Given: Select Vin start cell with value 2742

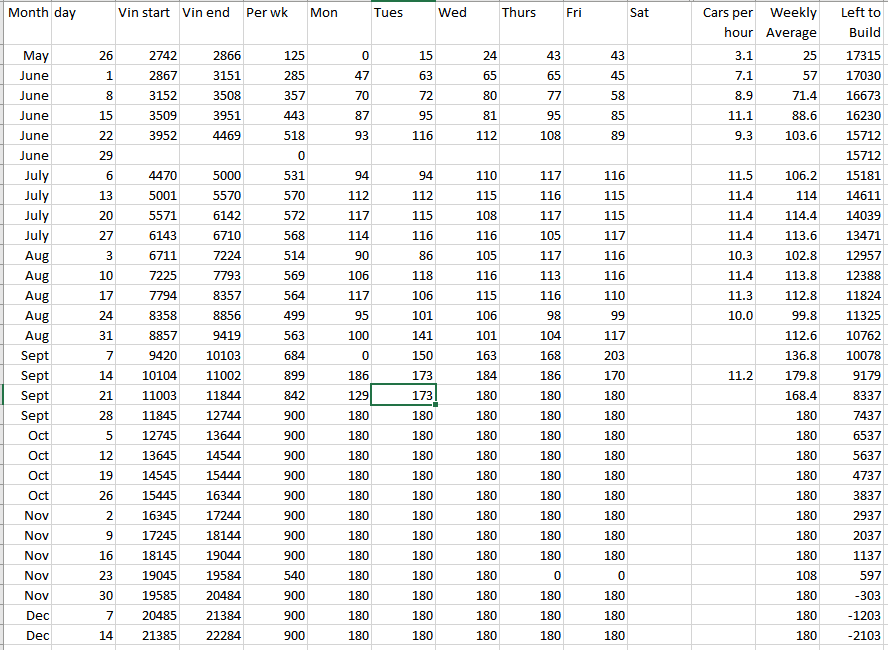Looking at the screenshot, I should pos(146,56).
